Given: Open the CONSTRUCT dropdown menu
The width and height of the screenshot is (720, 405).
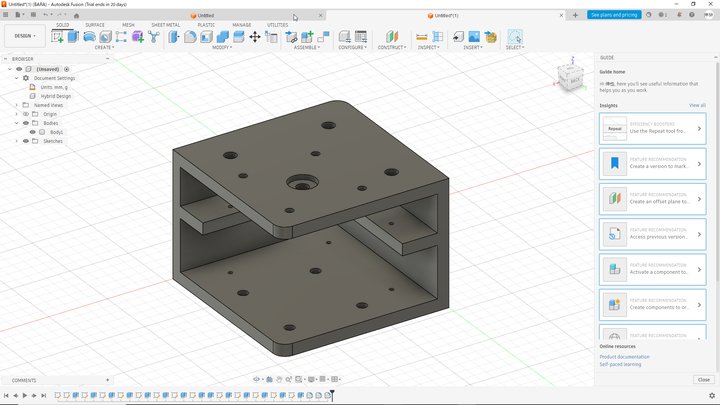Looking at the screenshot, I should (x=392, y=47).
